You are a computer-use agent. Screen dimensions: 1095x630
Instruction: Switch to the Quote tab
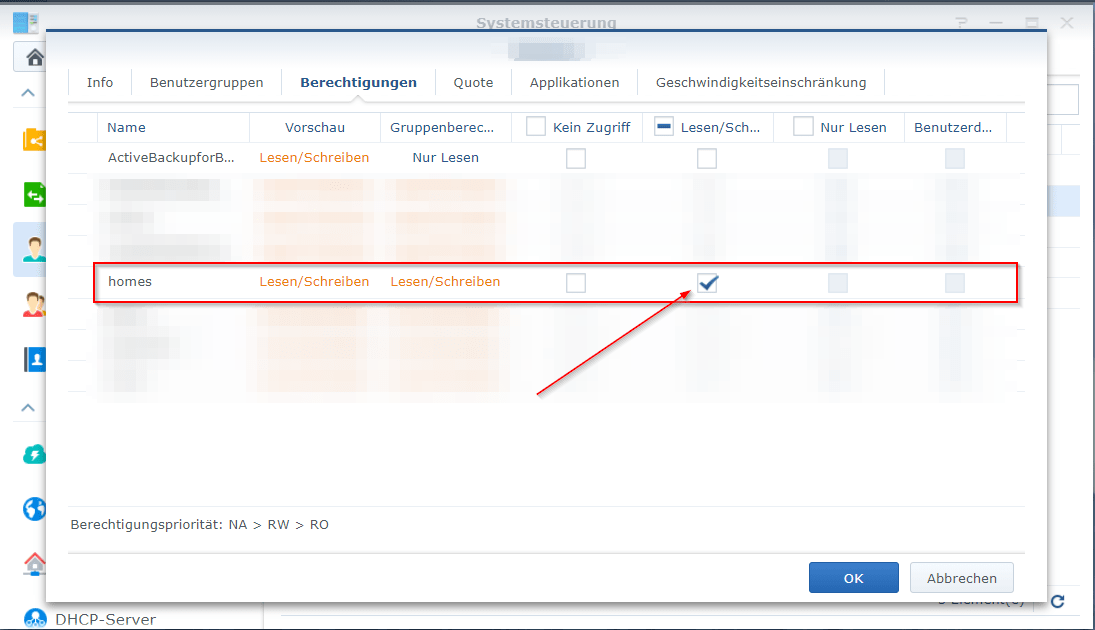click(x=472, y=82)
